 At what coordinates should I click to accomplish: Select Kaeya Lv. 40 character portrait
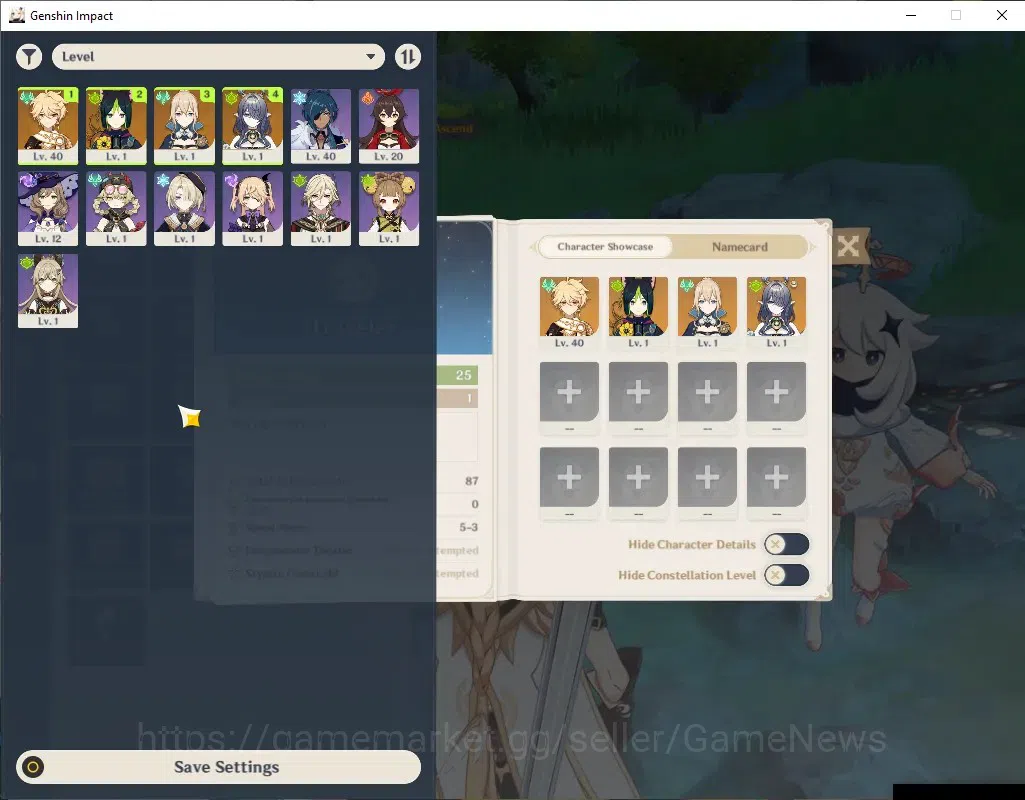point(320,125)
